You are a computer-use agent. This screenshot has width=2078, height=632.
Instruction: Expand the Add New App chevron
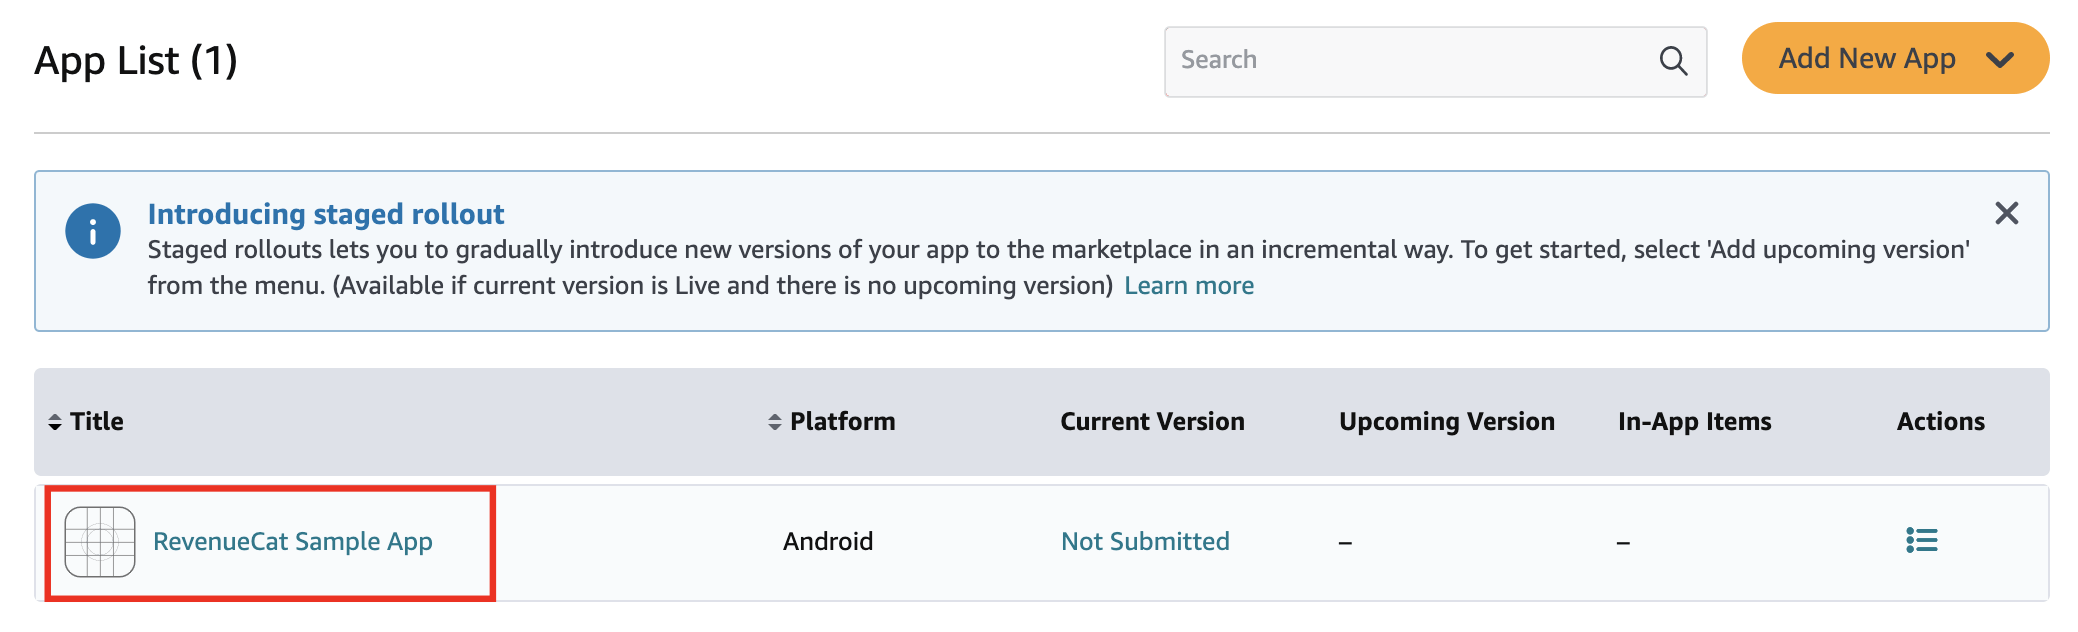tap(2000, 59)
